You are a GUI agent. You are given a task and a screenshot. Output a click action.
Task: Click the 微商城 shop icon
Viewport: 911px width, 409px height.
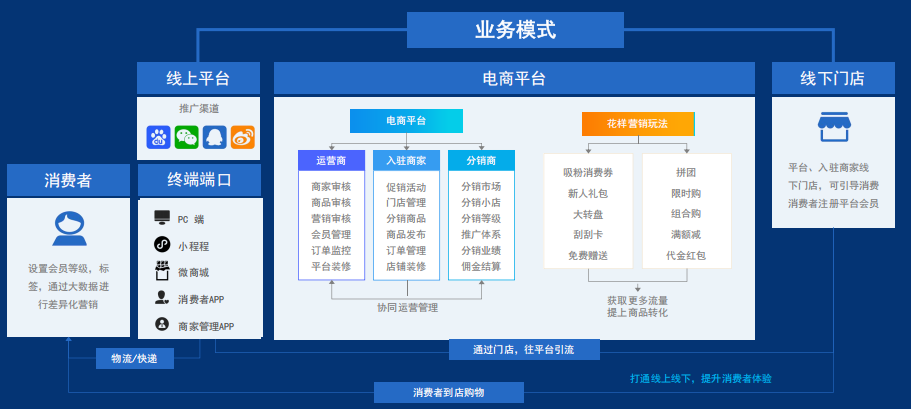click(162, 271)
